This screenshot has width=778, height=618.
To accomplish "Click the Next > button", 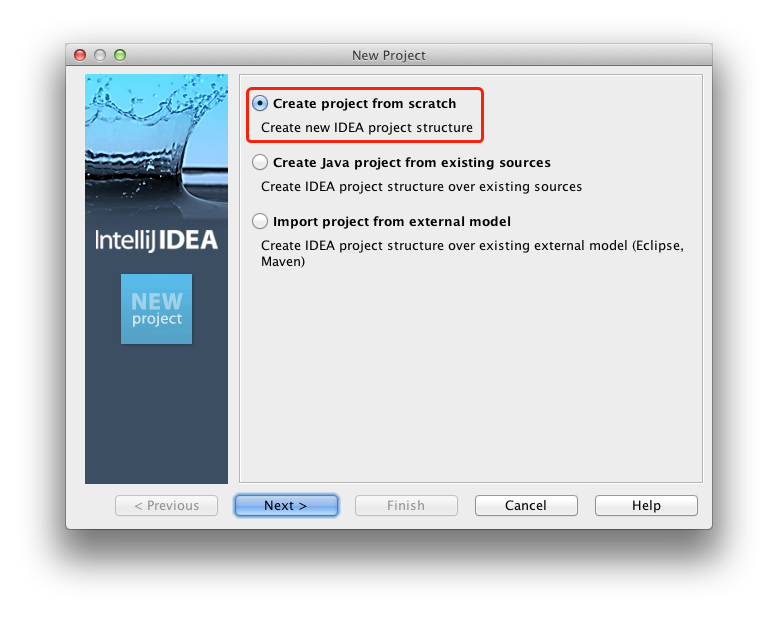I will (286, 505).
